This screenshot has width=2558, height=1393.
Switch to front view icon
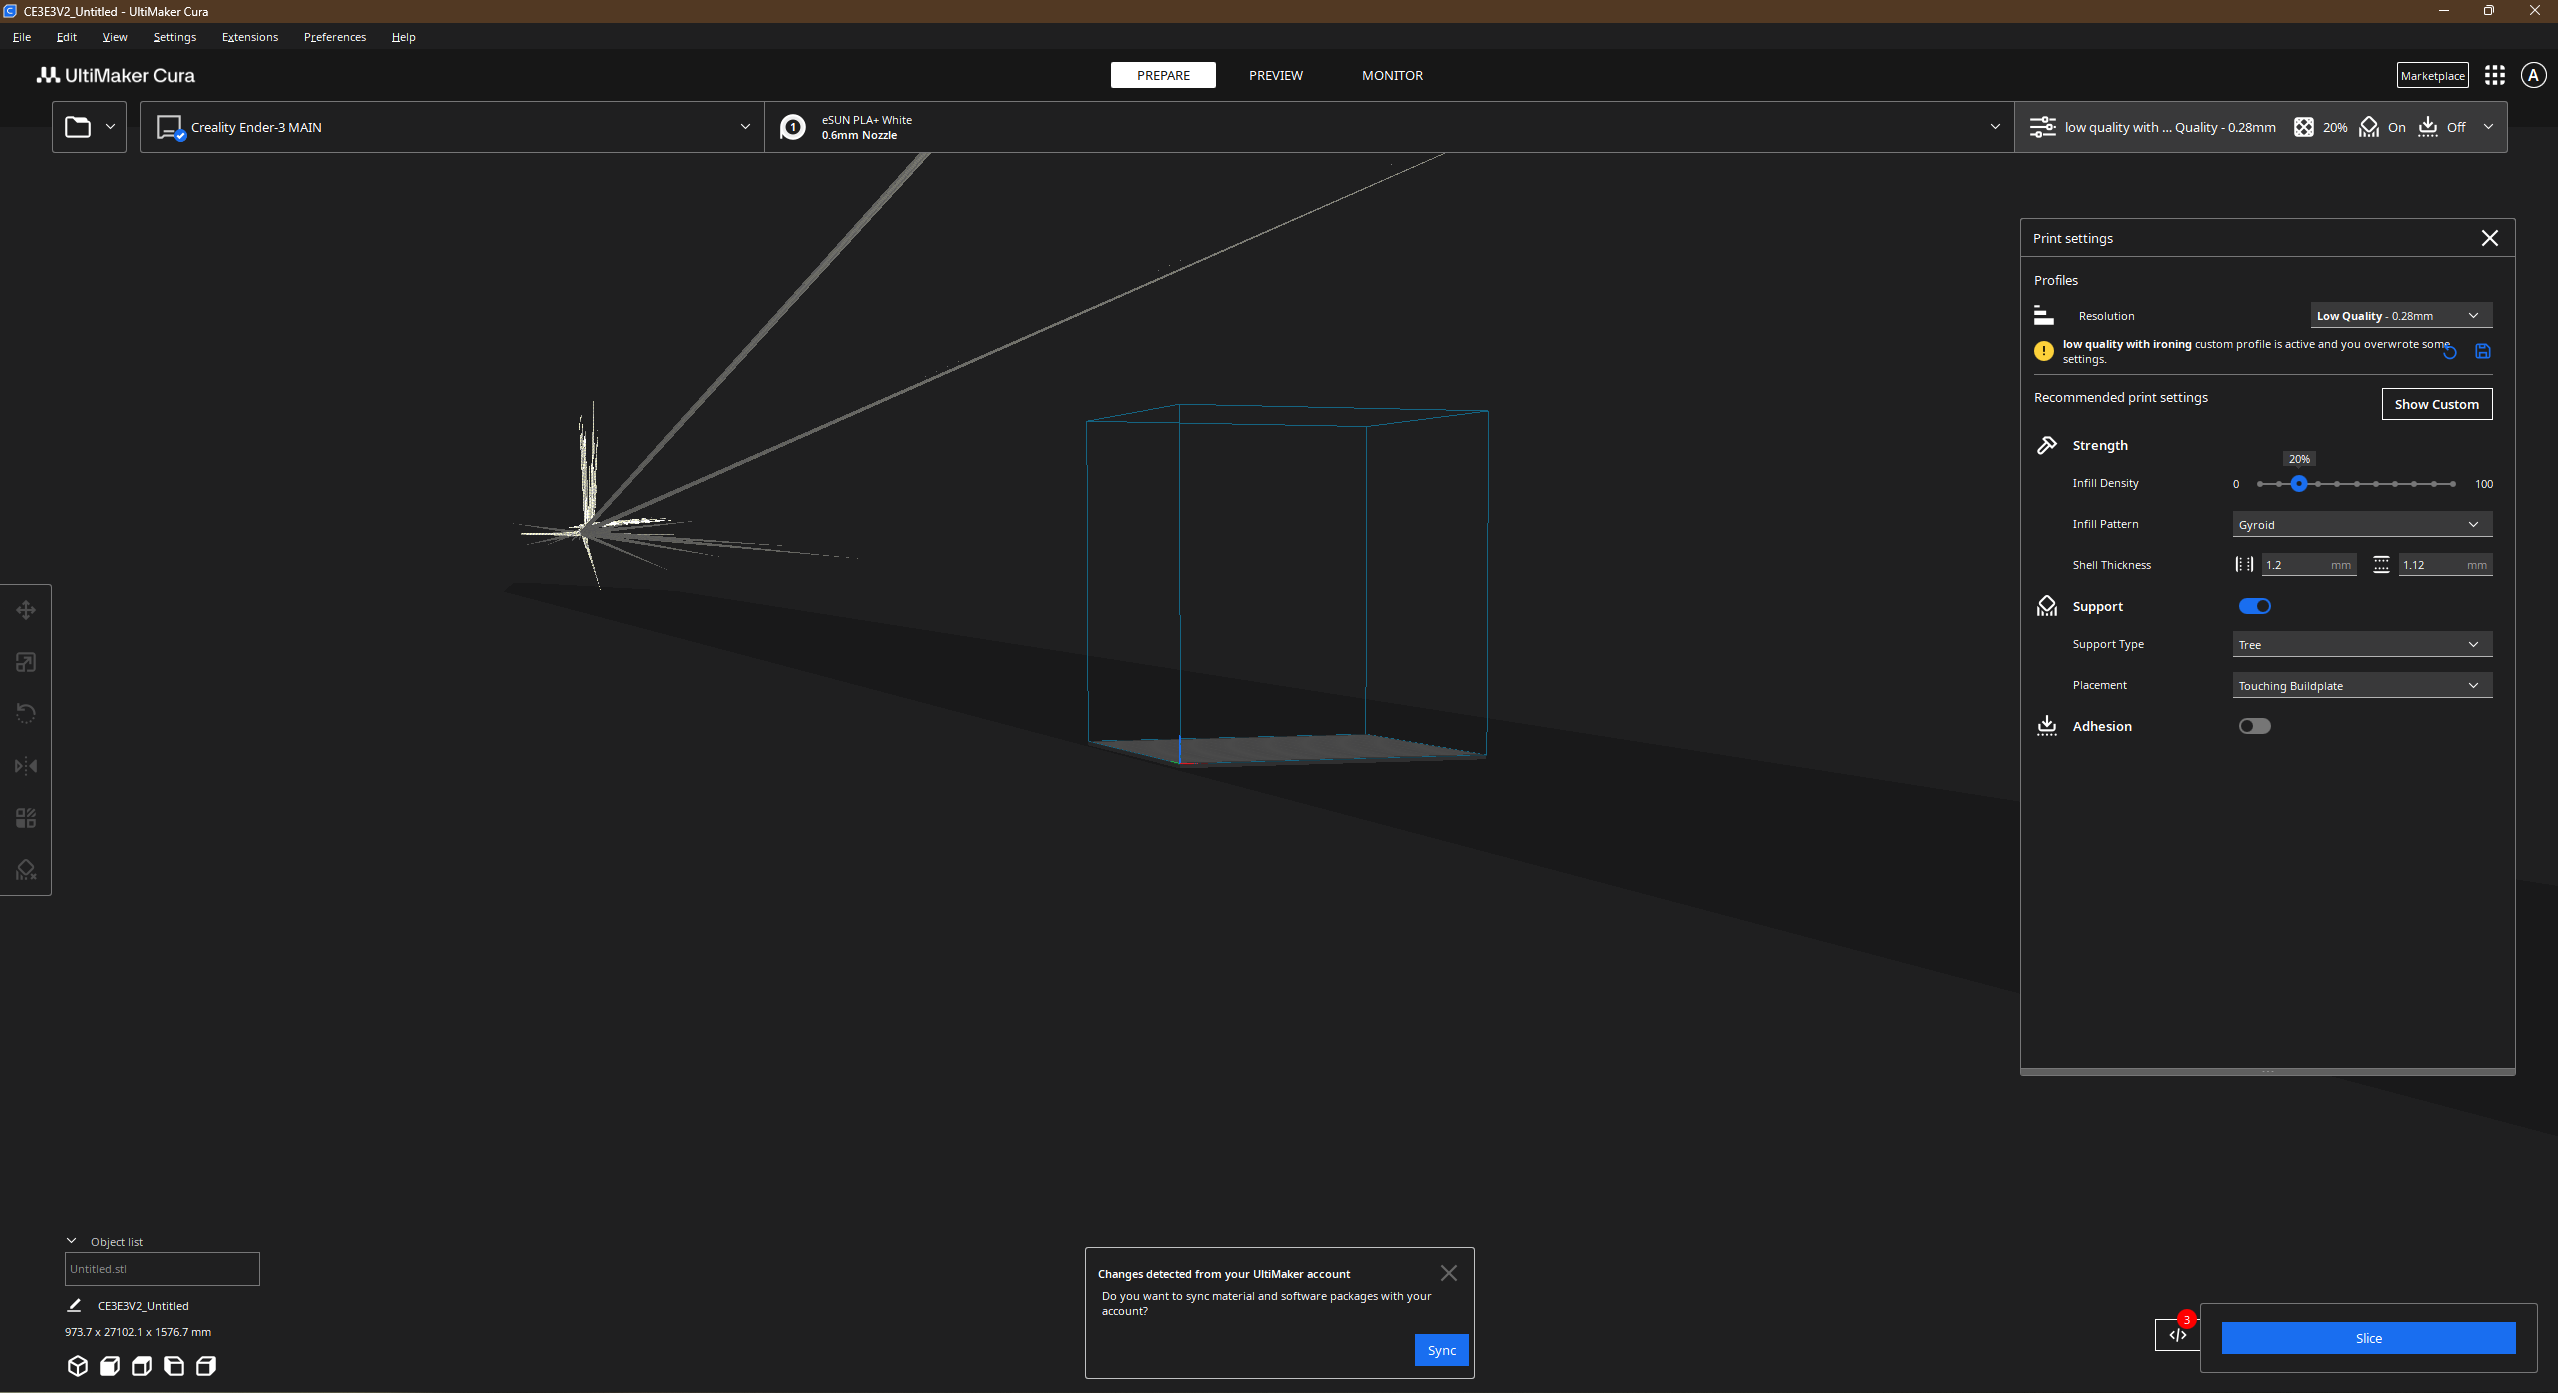(x=110, y=1366)
